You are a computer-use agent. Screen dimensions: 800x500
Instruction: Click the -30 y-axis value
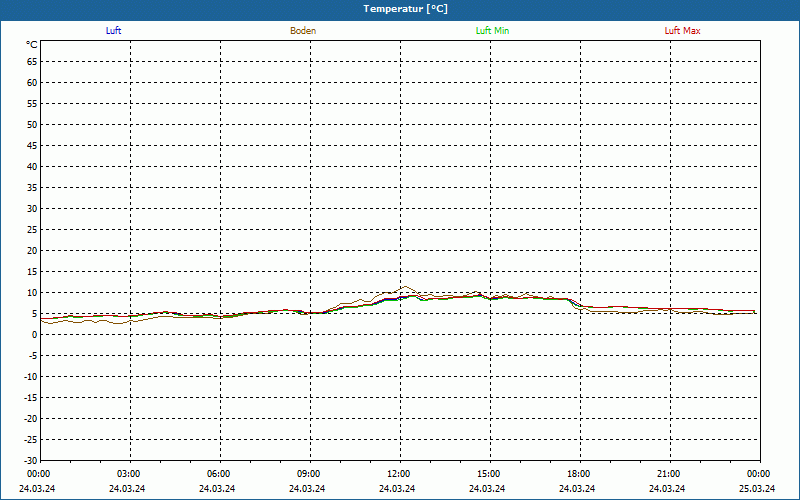(31, 461)
